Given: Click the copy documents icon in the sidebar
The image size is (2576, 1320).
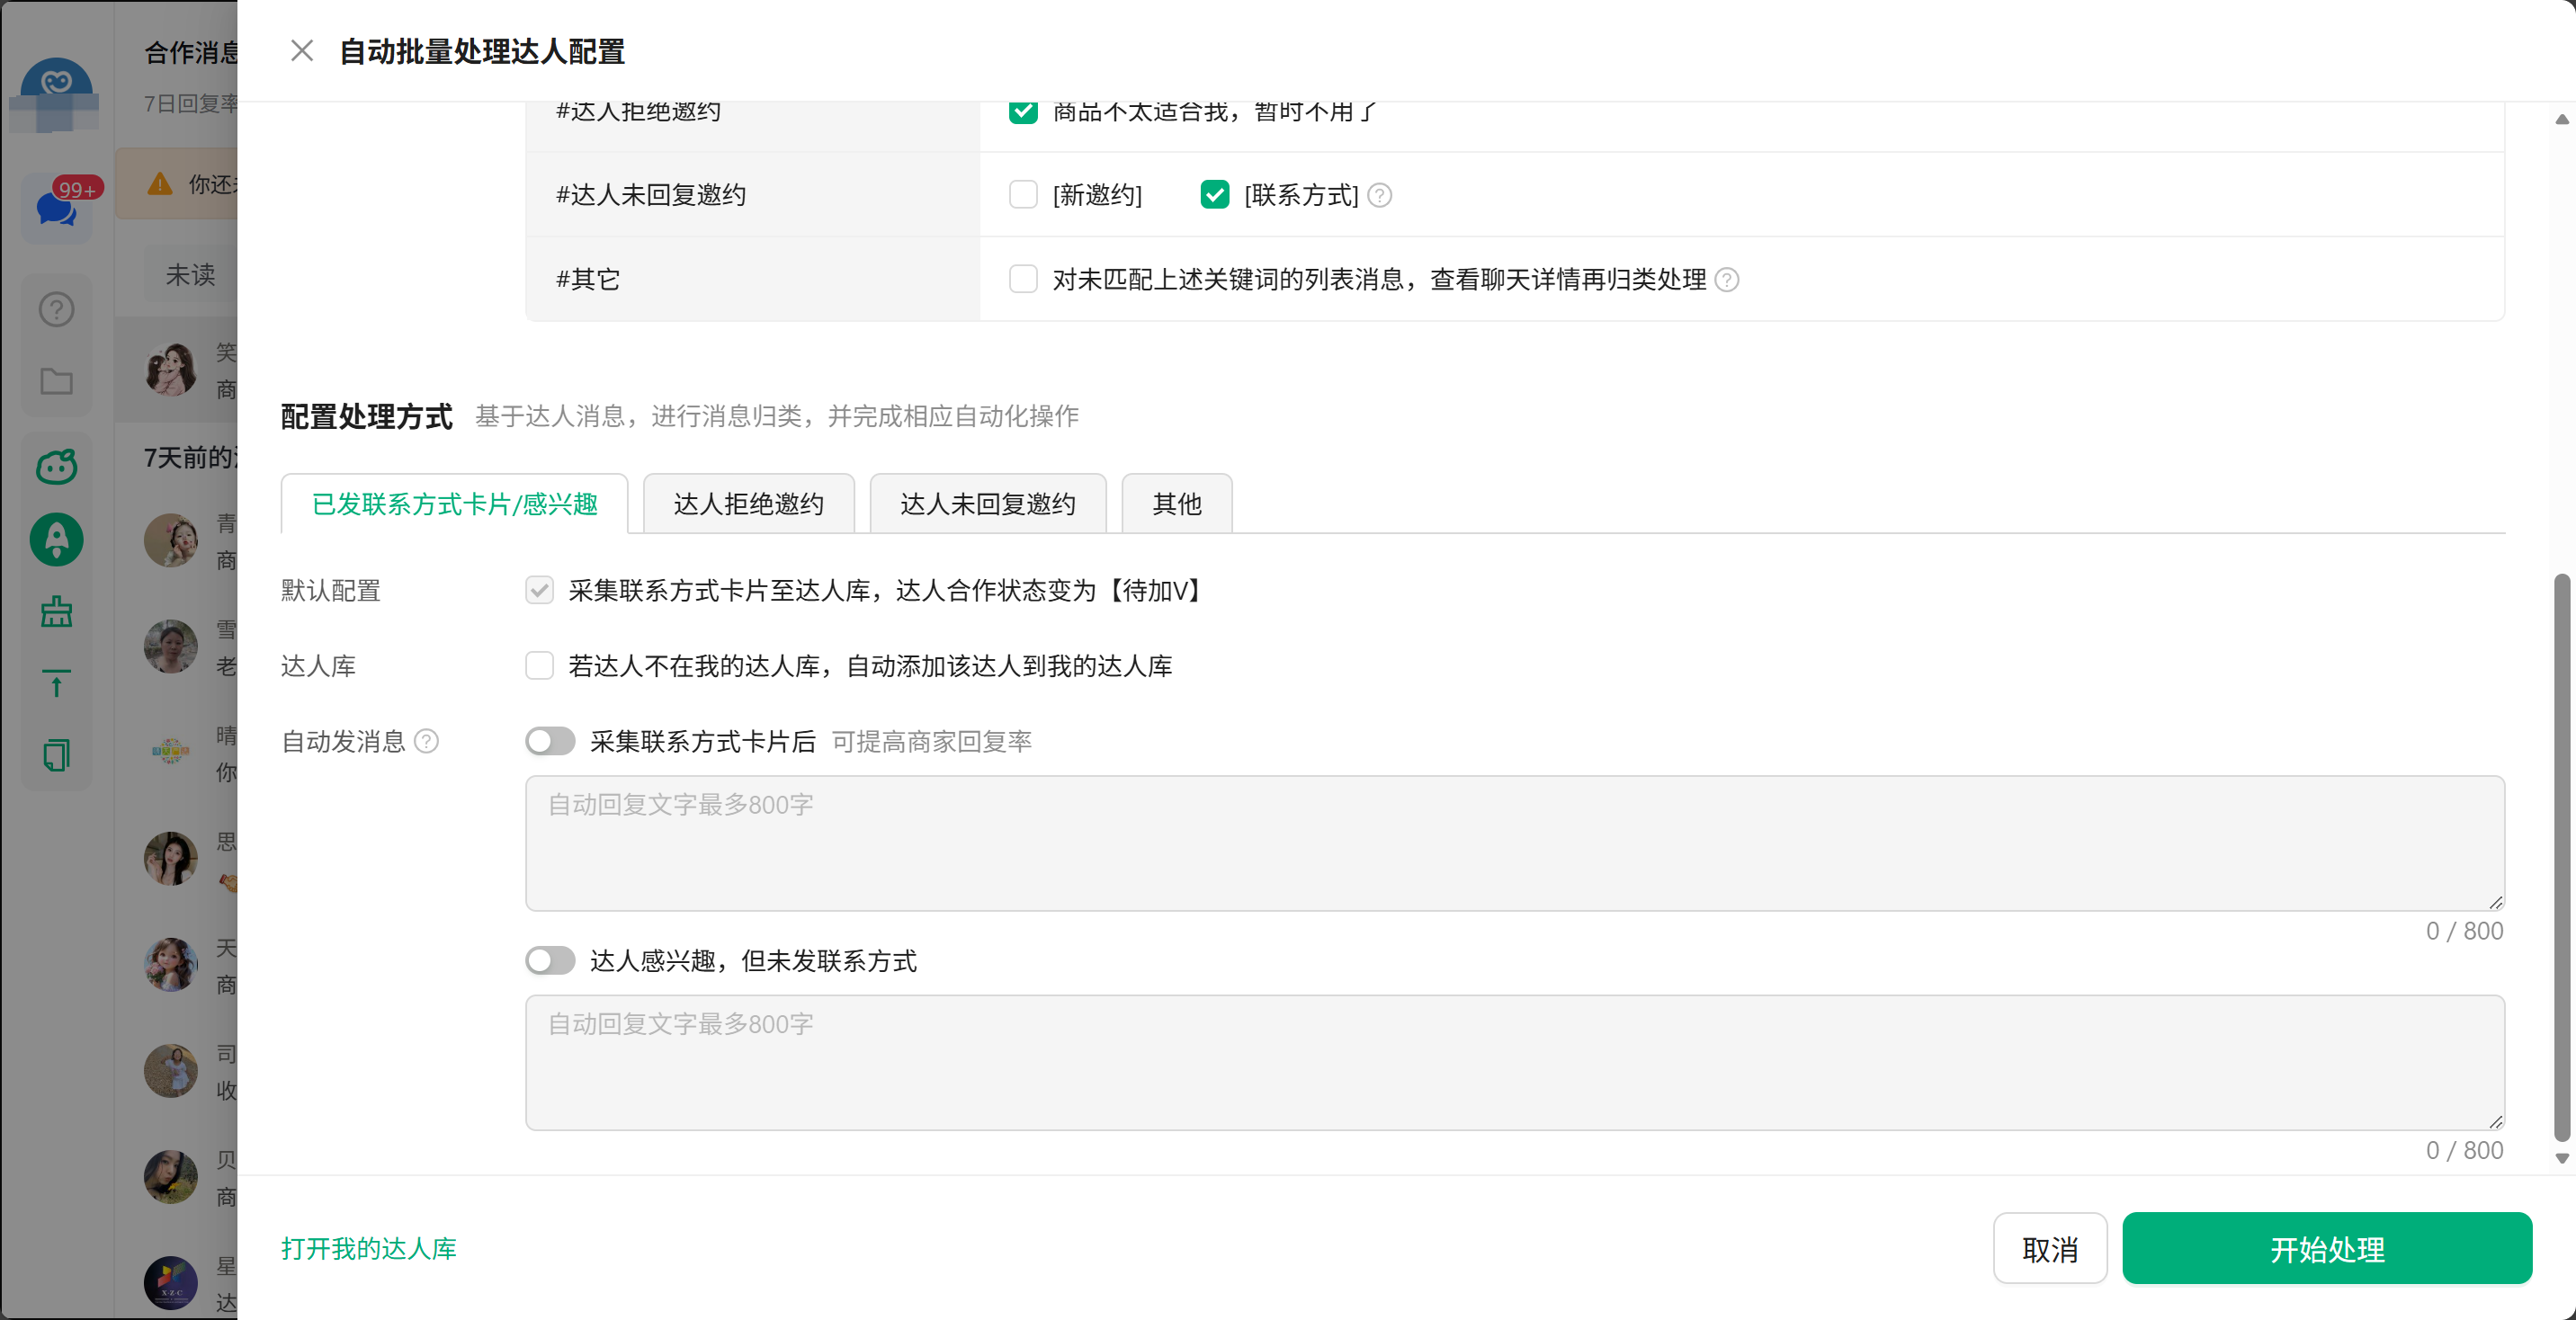Looking at the screenshot, I should [56, 756].
